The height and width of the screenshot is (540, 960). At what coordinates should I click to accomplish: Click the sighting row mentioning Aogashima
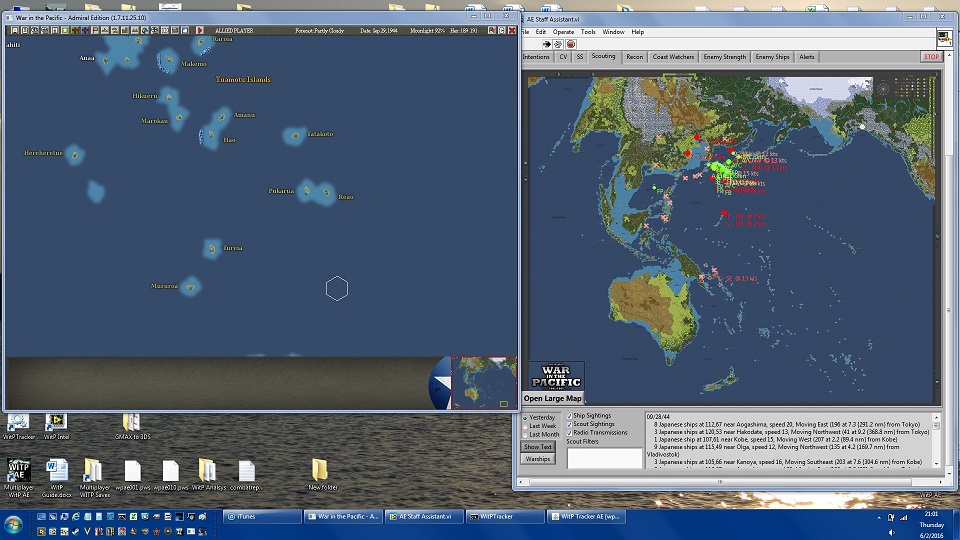[x=787, y=424]
